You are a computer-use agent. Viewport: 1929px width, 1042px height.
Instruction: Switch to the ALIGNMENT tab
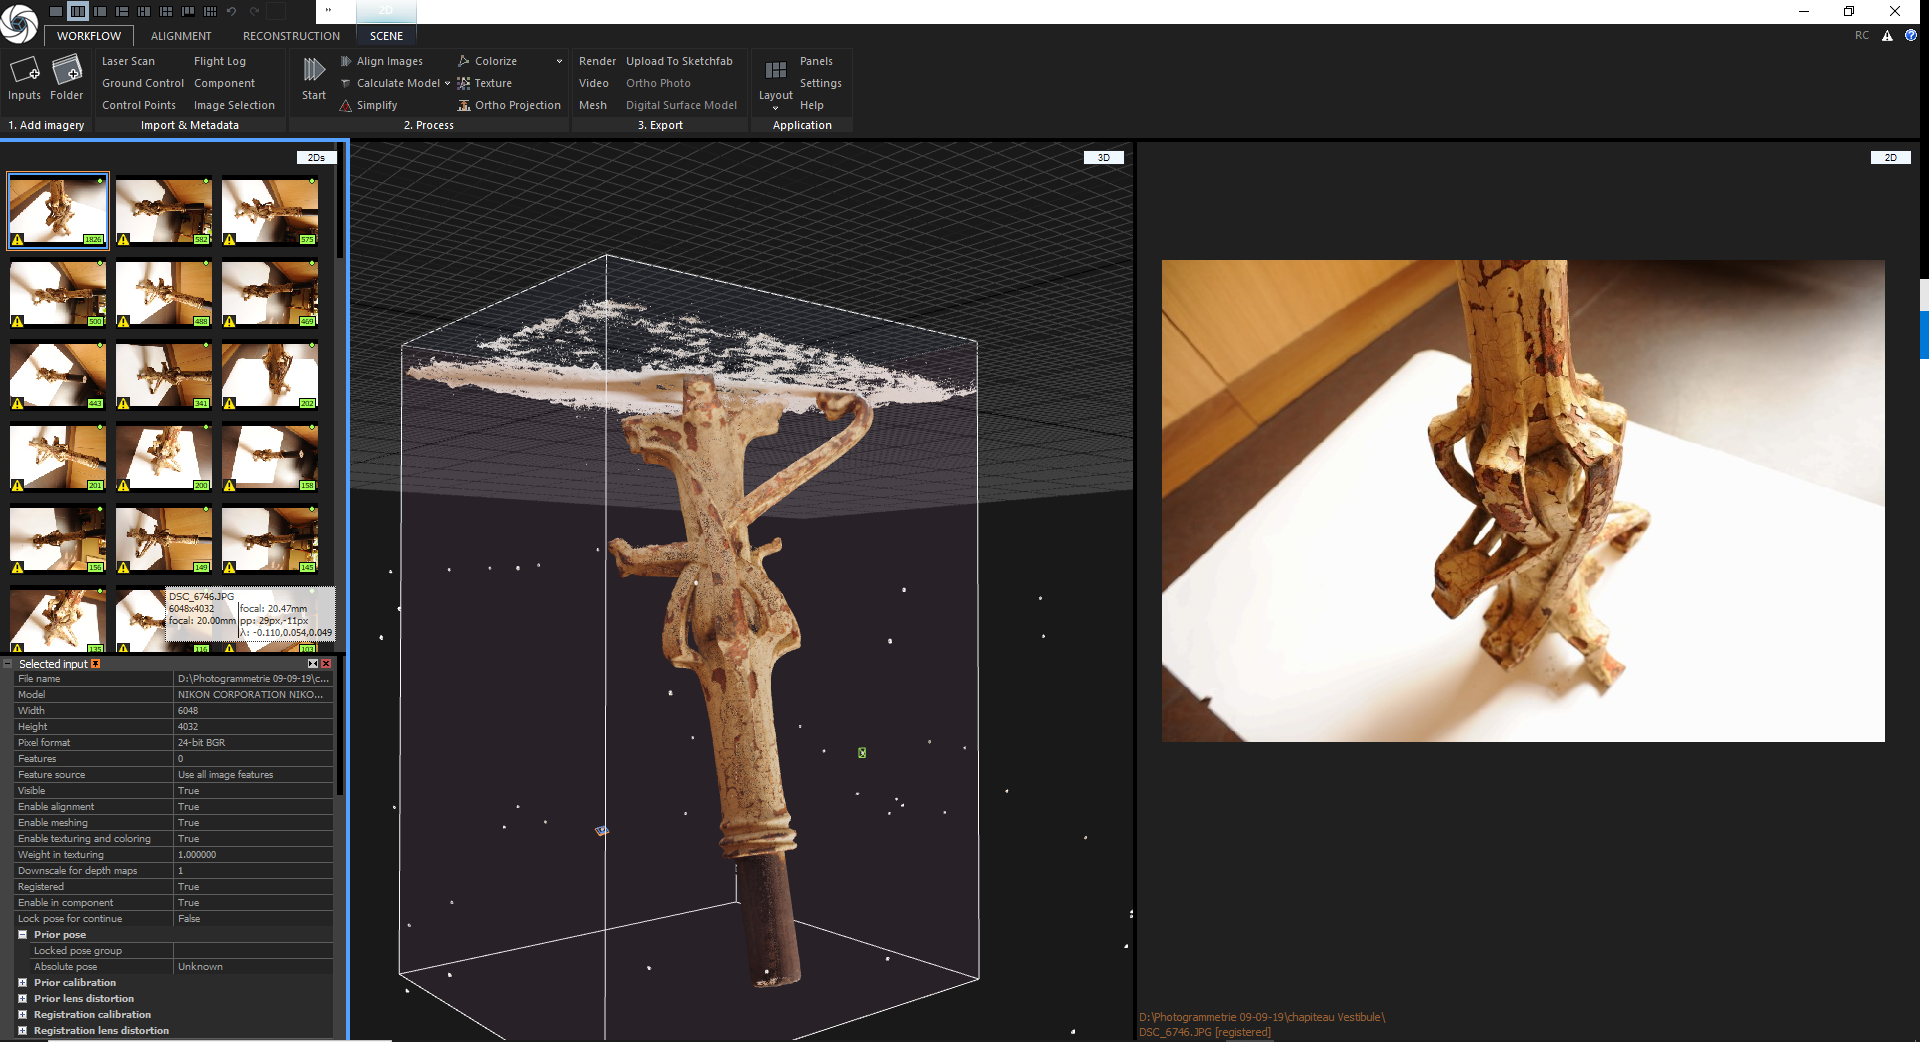click(181, 36)
